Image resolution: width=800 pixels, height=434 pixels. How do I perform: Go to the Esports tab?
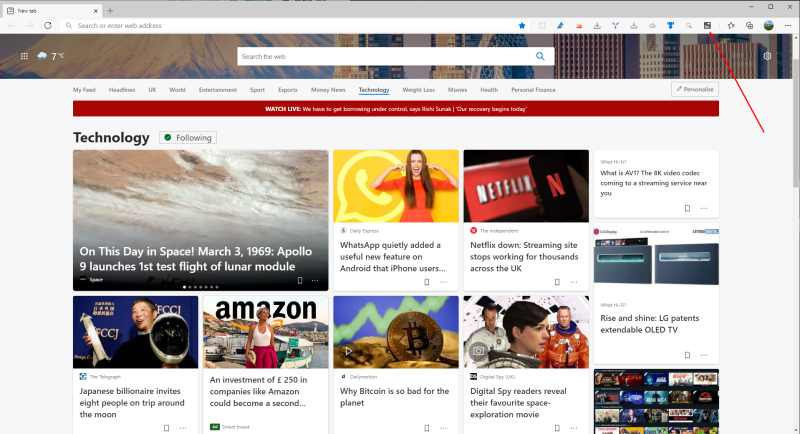point(288,90)
